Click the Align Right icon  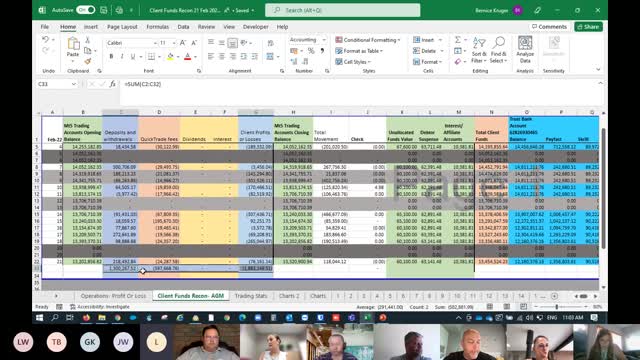(233, 56)
